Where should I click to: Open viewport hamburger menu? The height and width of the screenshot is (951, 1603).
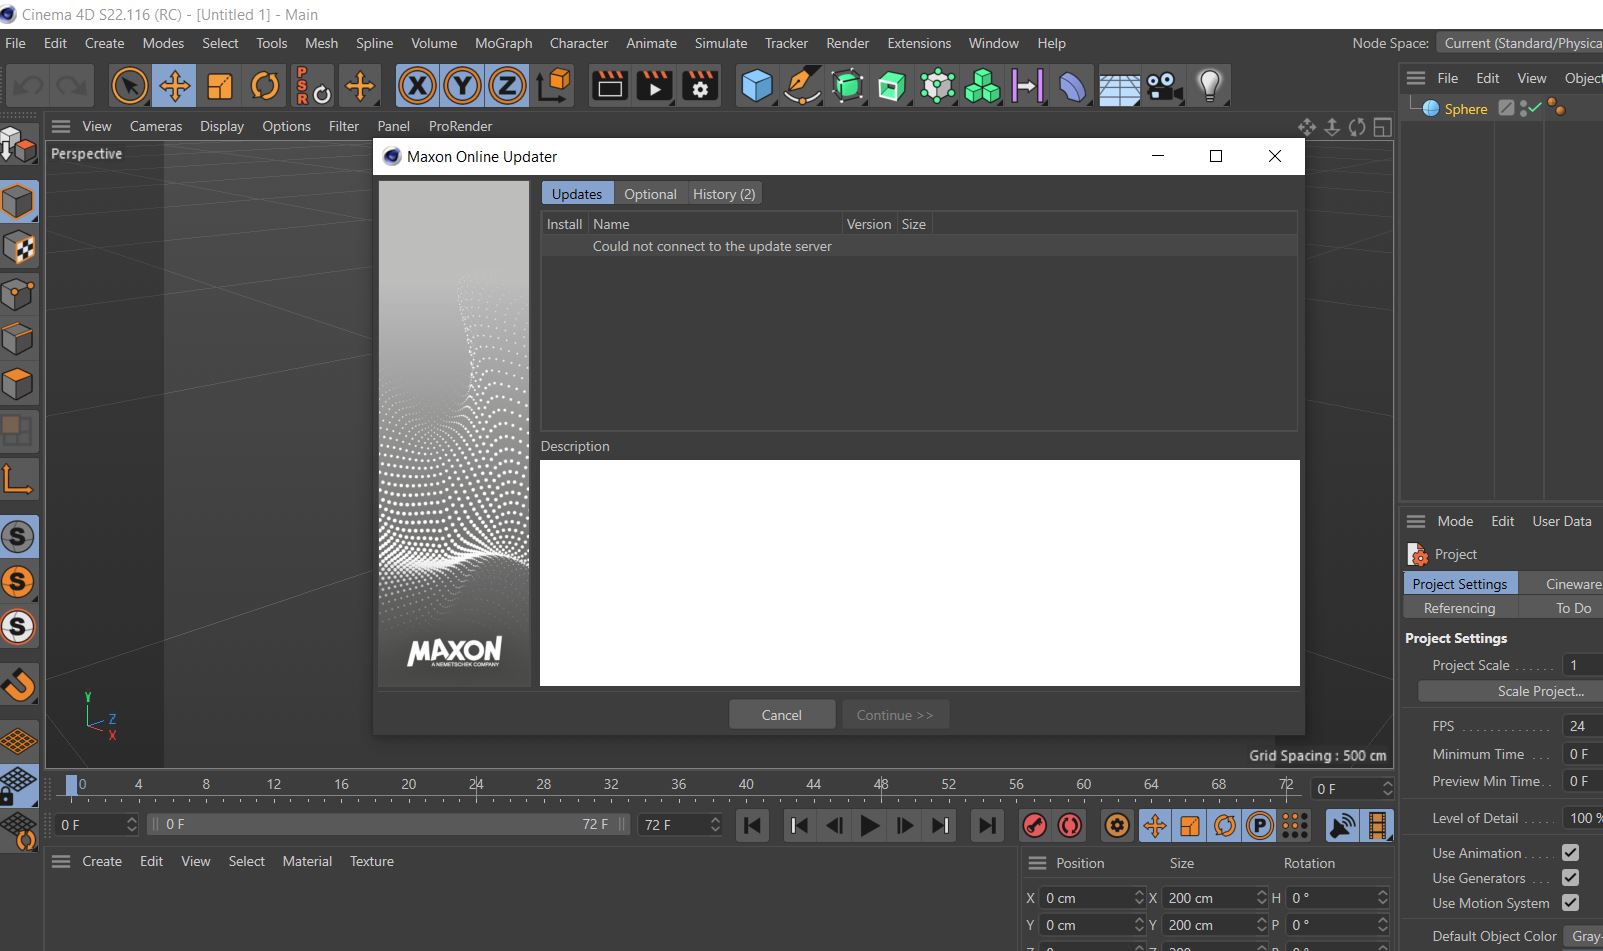(61, 126)
